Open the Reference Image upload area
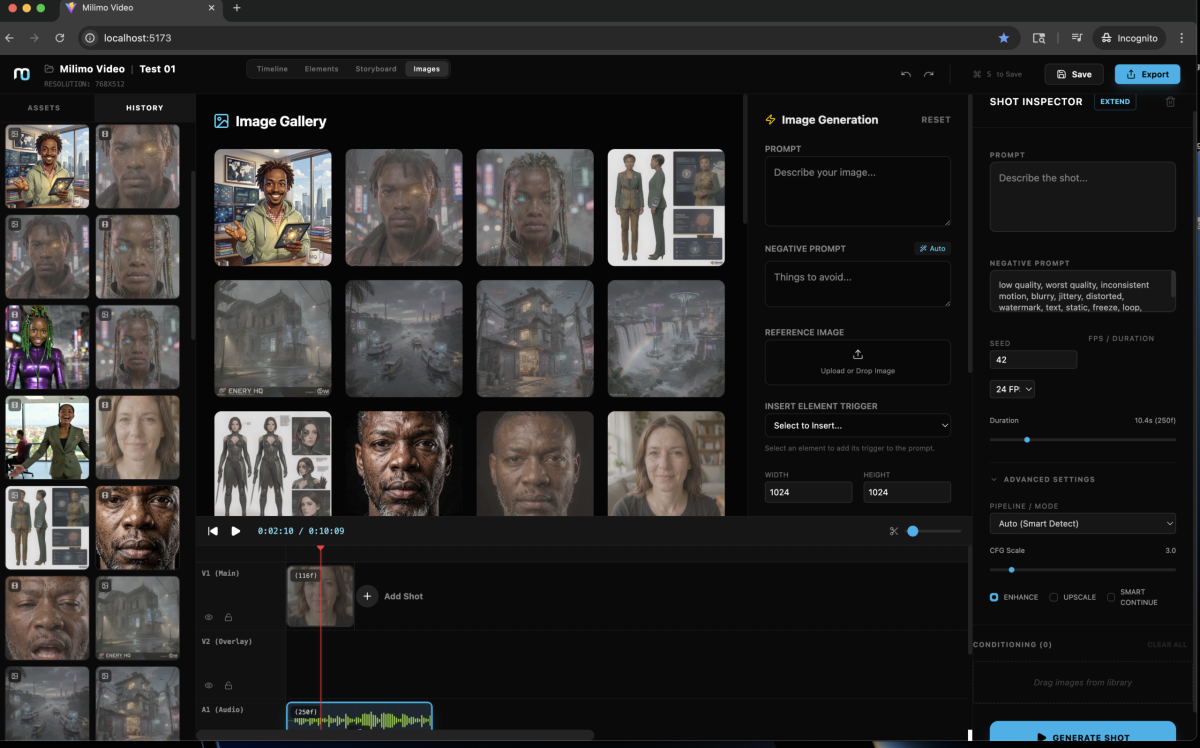The width and height of the screenshot is (1200, 748). click(857, 361)
